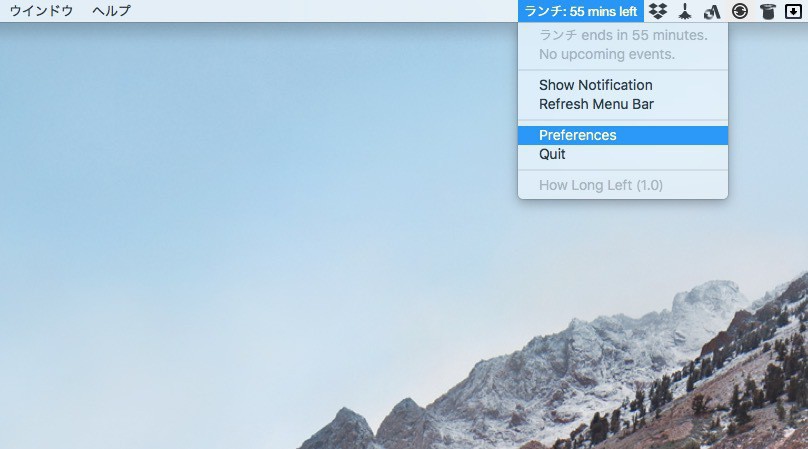The image size is (808, 449).
Task: Open the top hat menu bar icon
Action: pyautogui.click(x=768, y=11)
